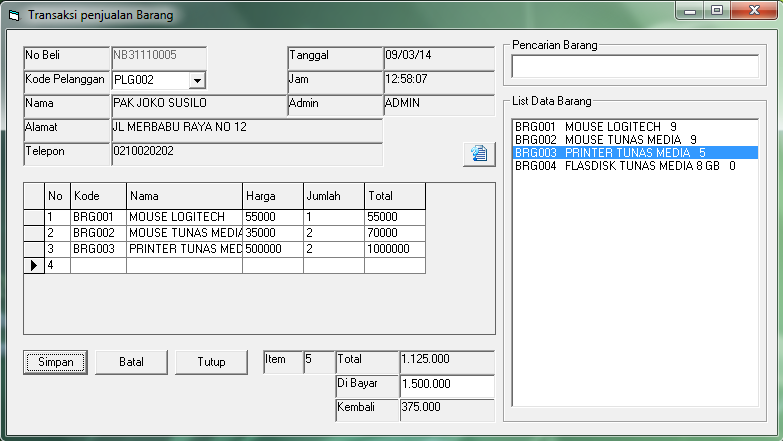Click Harga cell 500000
This screenshot has height=441, width=783.
point(273,249)
